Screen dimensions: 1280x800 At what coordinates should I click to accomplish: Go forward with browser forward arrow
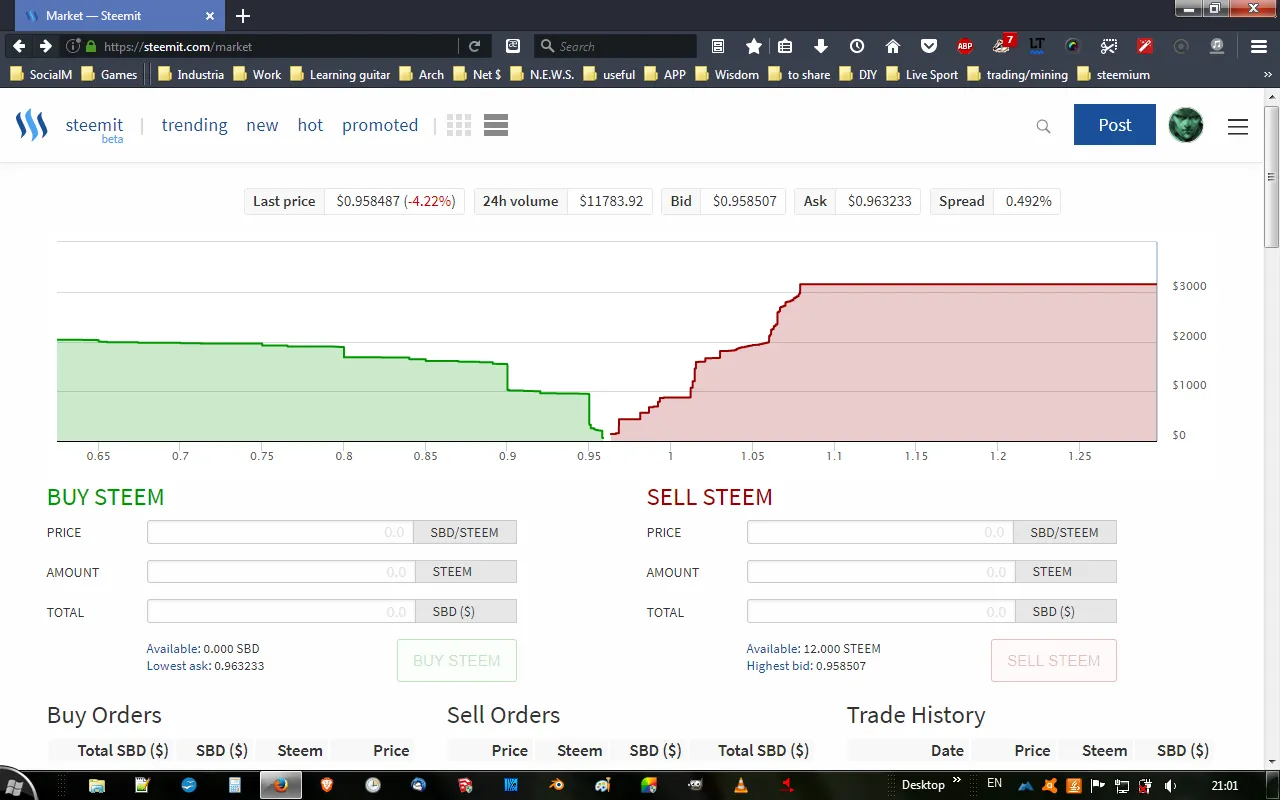45,46
